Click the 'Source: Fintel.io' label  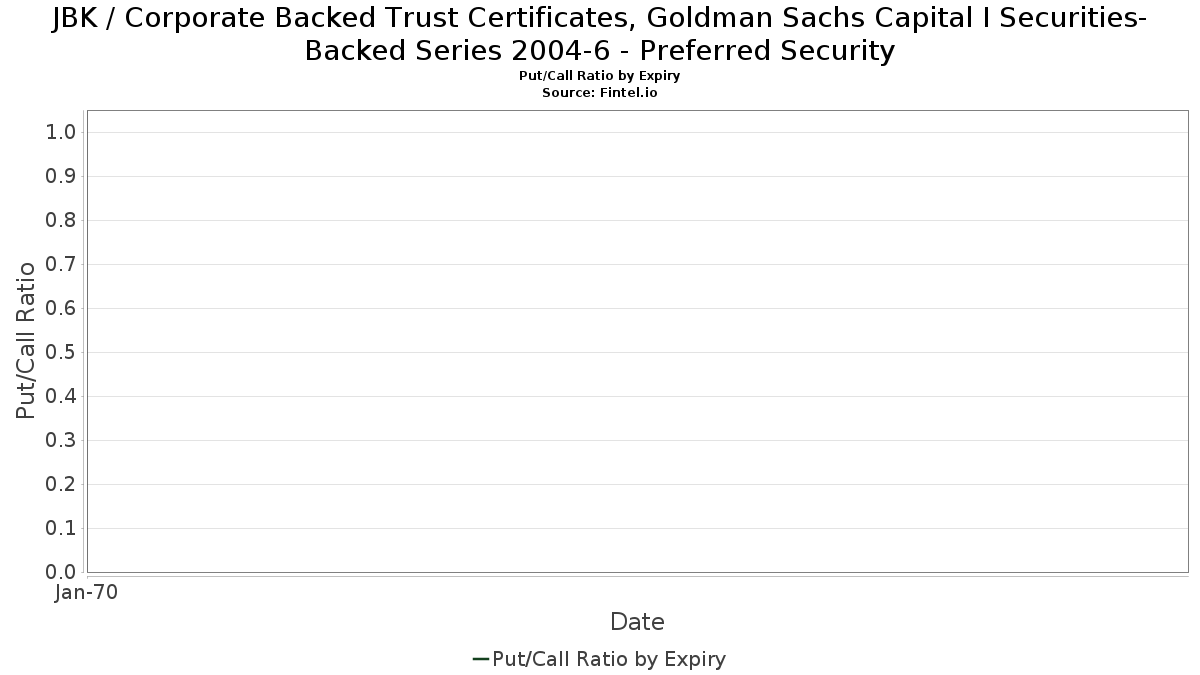coord(600,92)
